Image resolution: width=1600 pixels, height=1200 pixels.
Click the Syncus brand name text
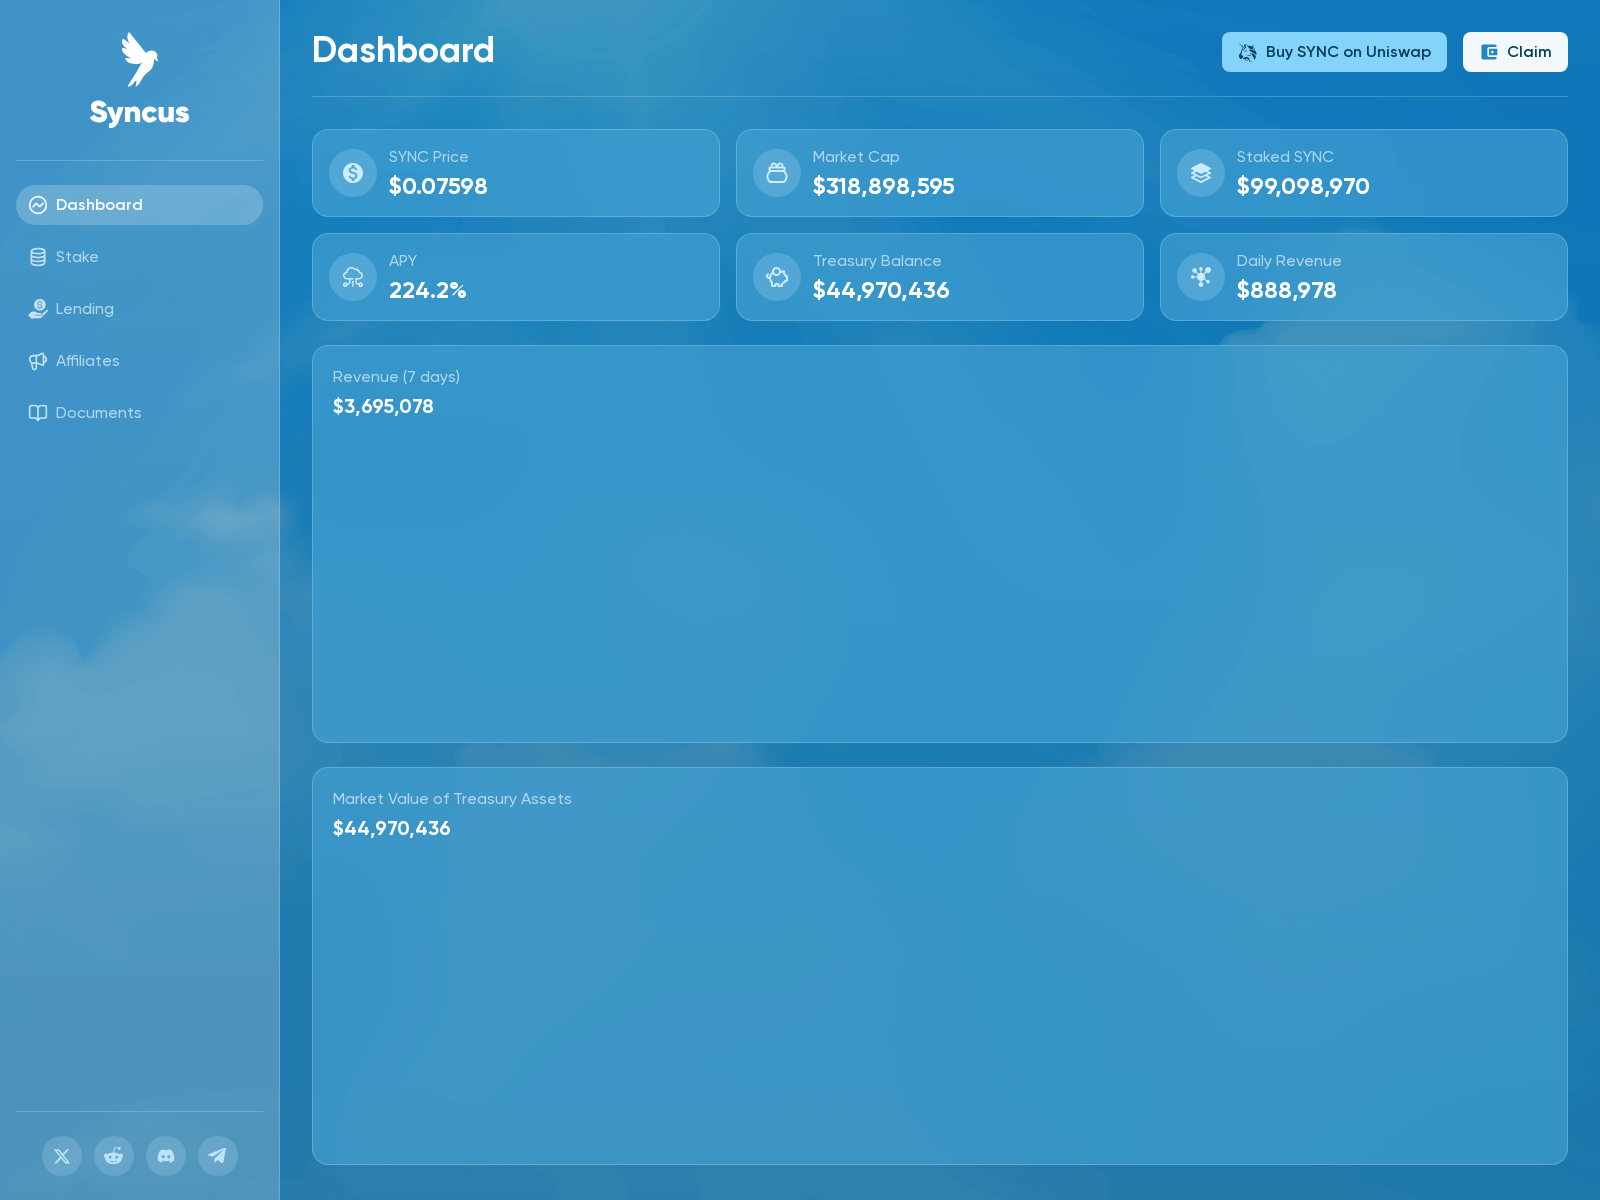(140, 113)
